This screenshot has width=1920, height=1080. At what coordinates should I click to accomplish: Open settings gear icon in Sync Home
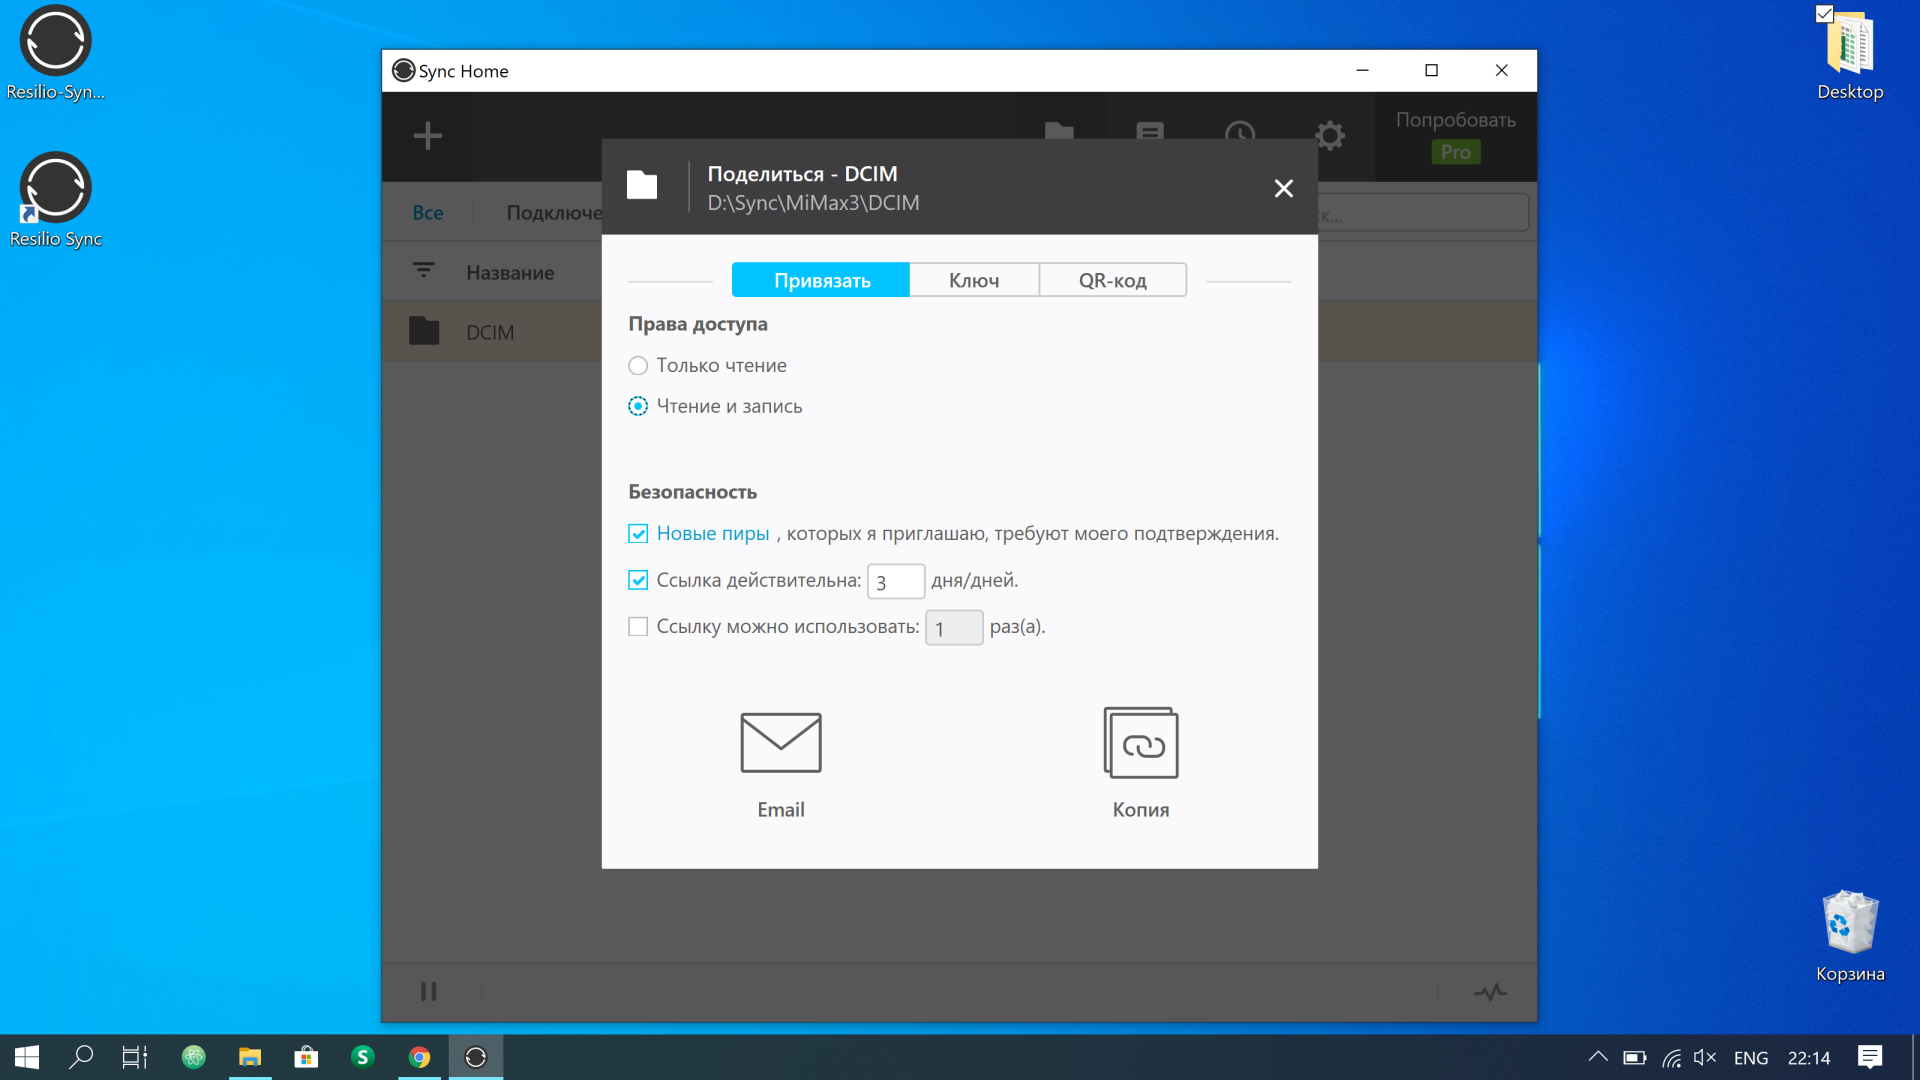click(x=1330, y=135)
